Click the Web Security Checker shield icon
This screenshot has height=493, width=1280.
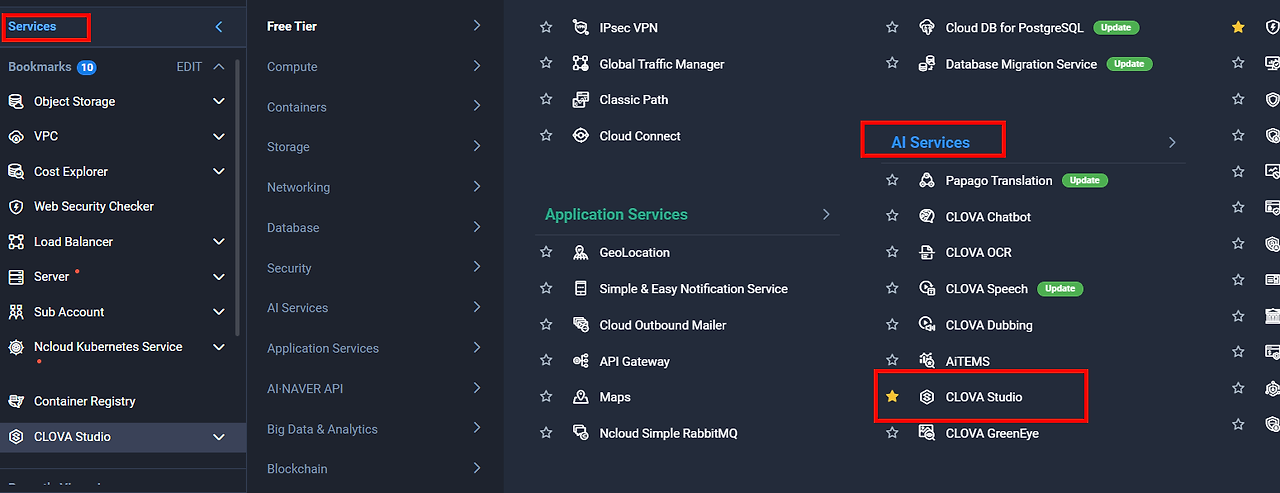click(x=16, y=206)
